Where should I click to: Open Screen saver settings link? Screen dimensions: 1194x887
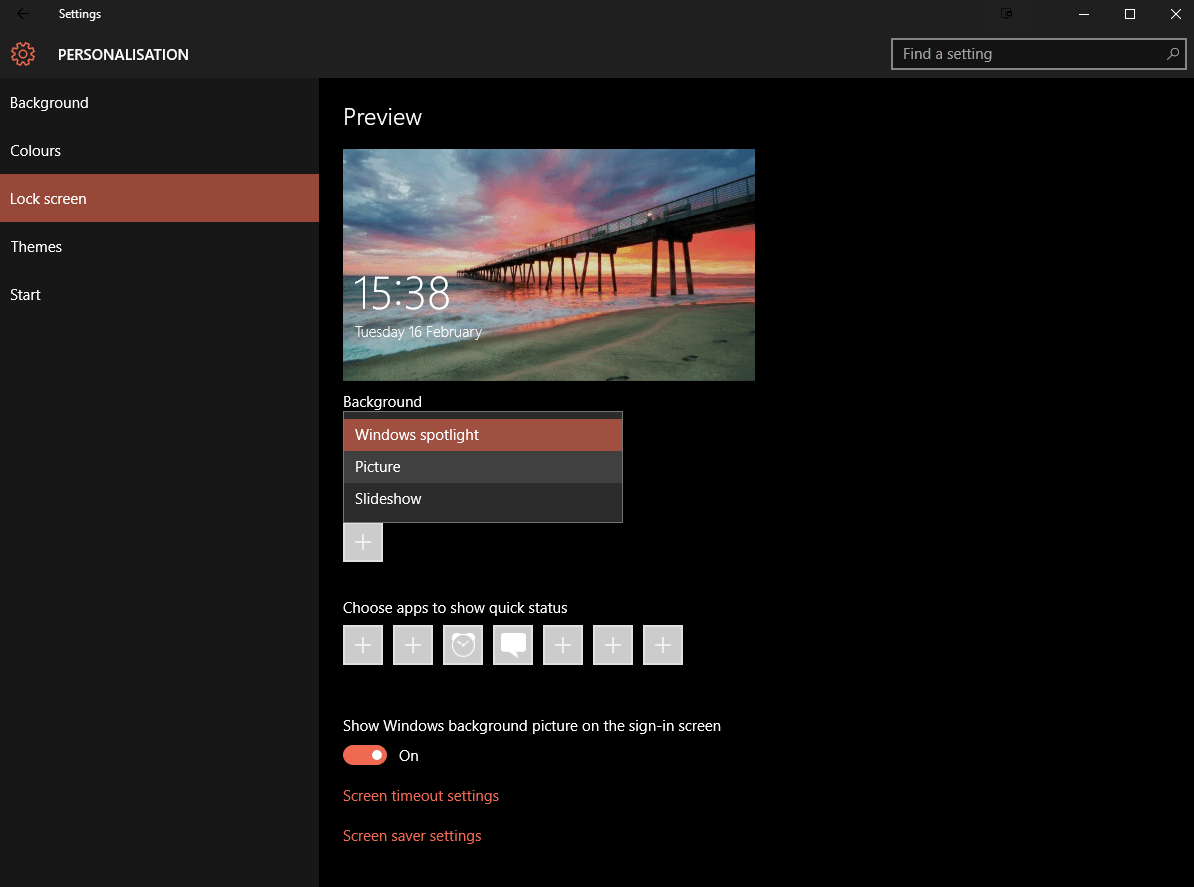(x=412, y=836)
